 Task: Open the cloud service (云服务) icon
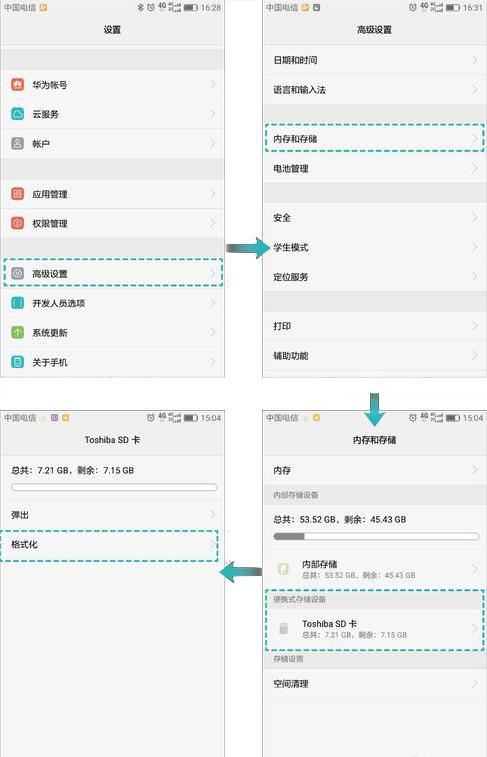17,114
